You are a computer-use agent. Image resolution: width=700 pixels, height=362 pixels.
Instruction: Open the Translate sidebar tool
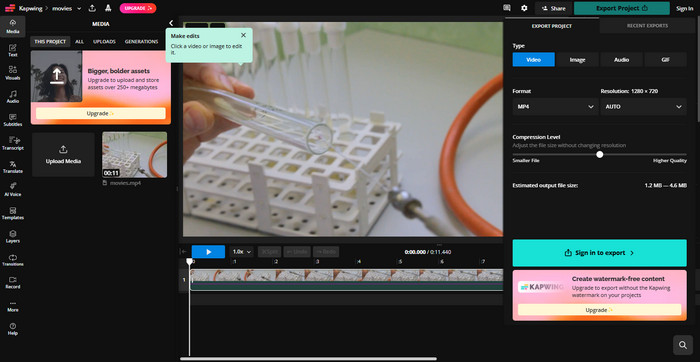12,166
